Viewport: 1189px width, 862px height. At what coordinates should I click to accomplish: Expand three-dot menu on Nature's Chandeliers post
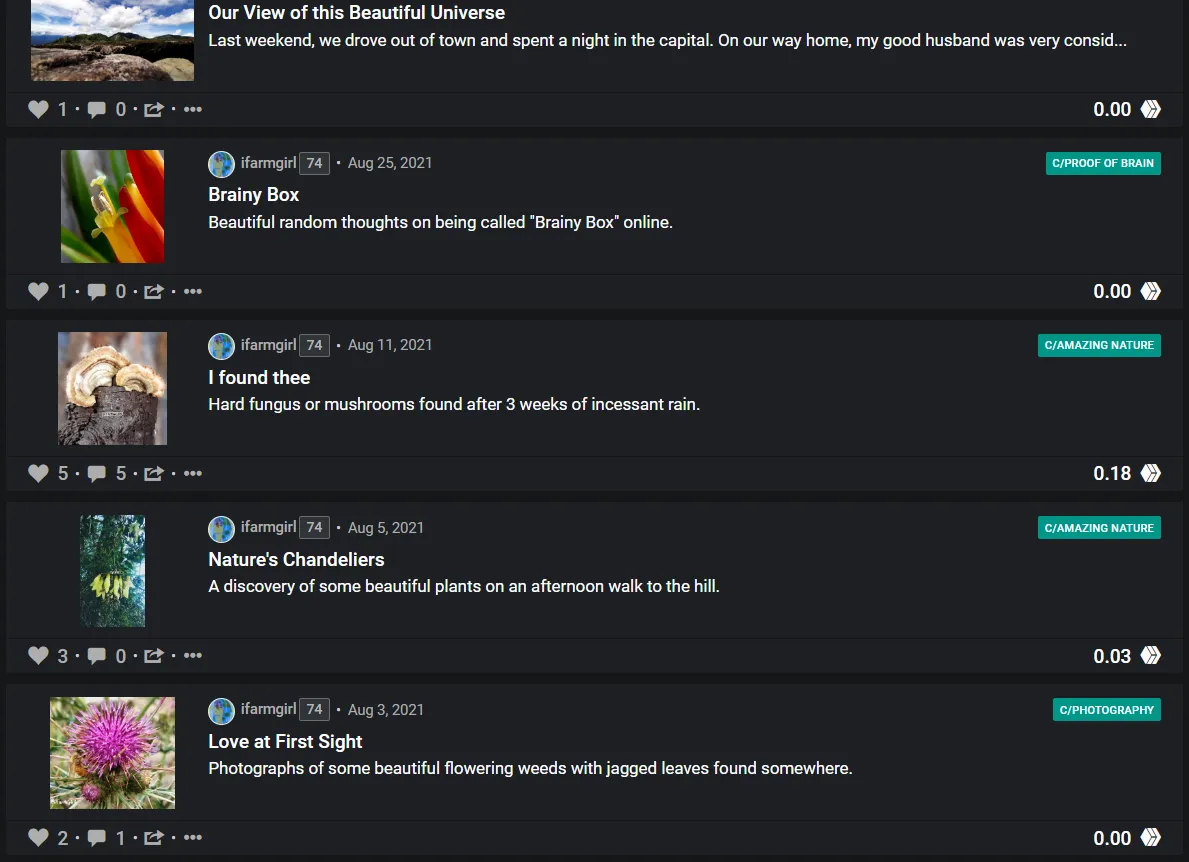[x=193, y=656]
